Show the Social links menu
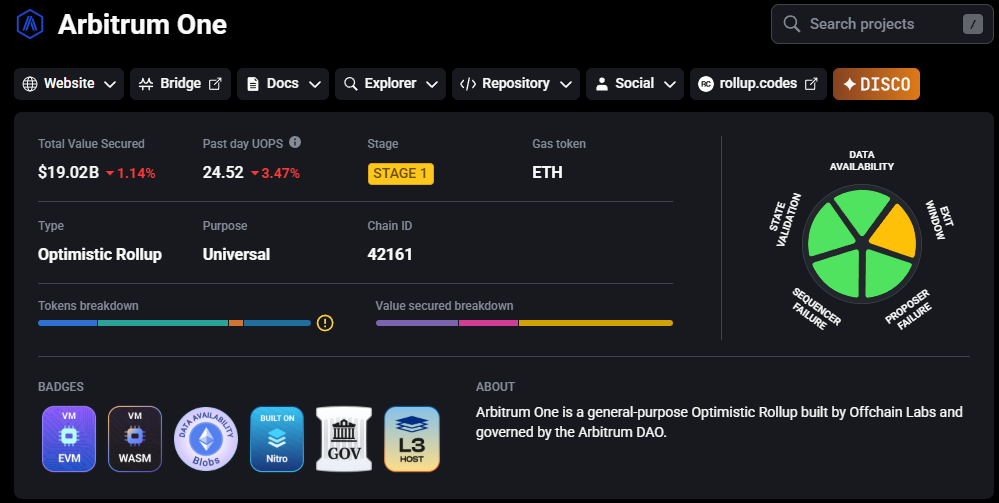 [635, 84]
